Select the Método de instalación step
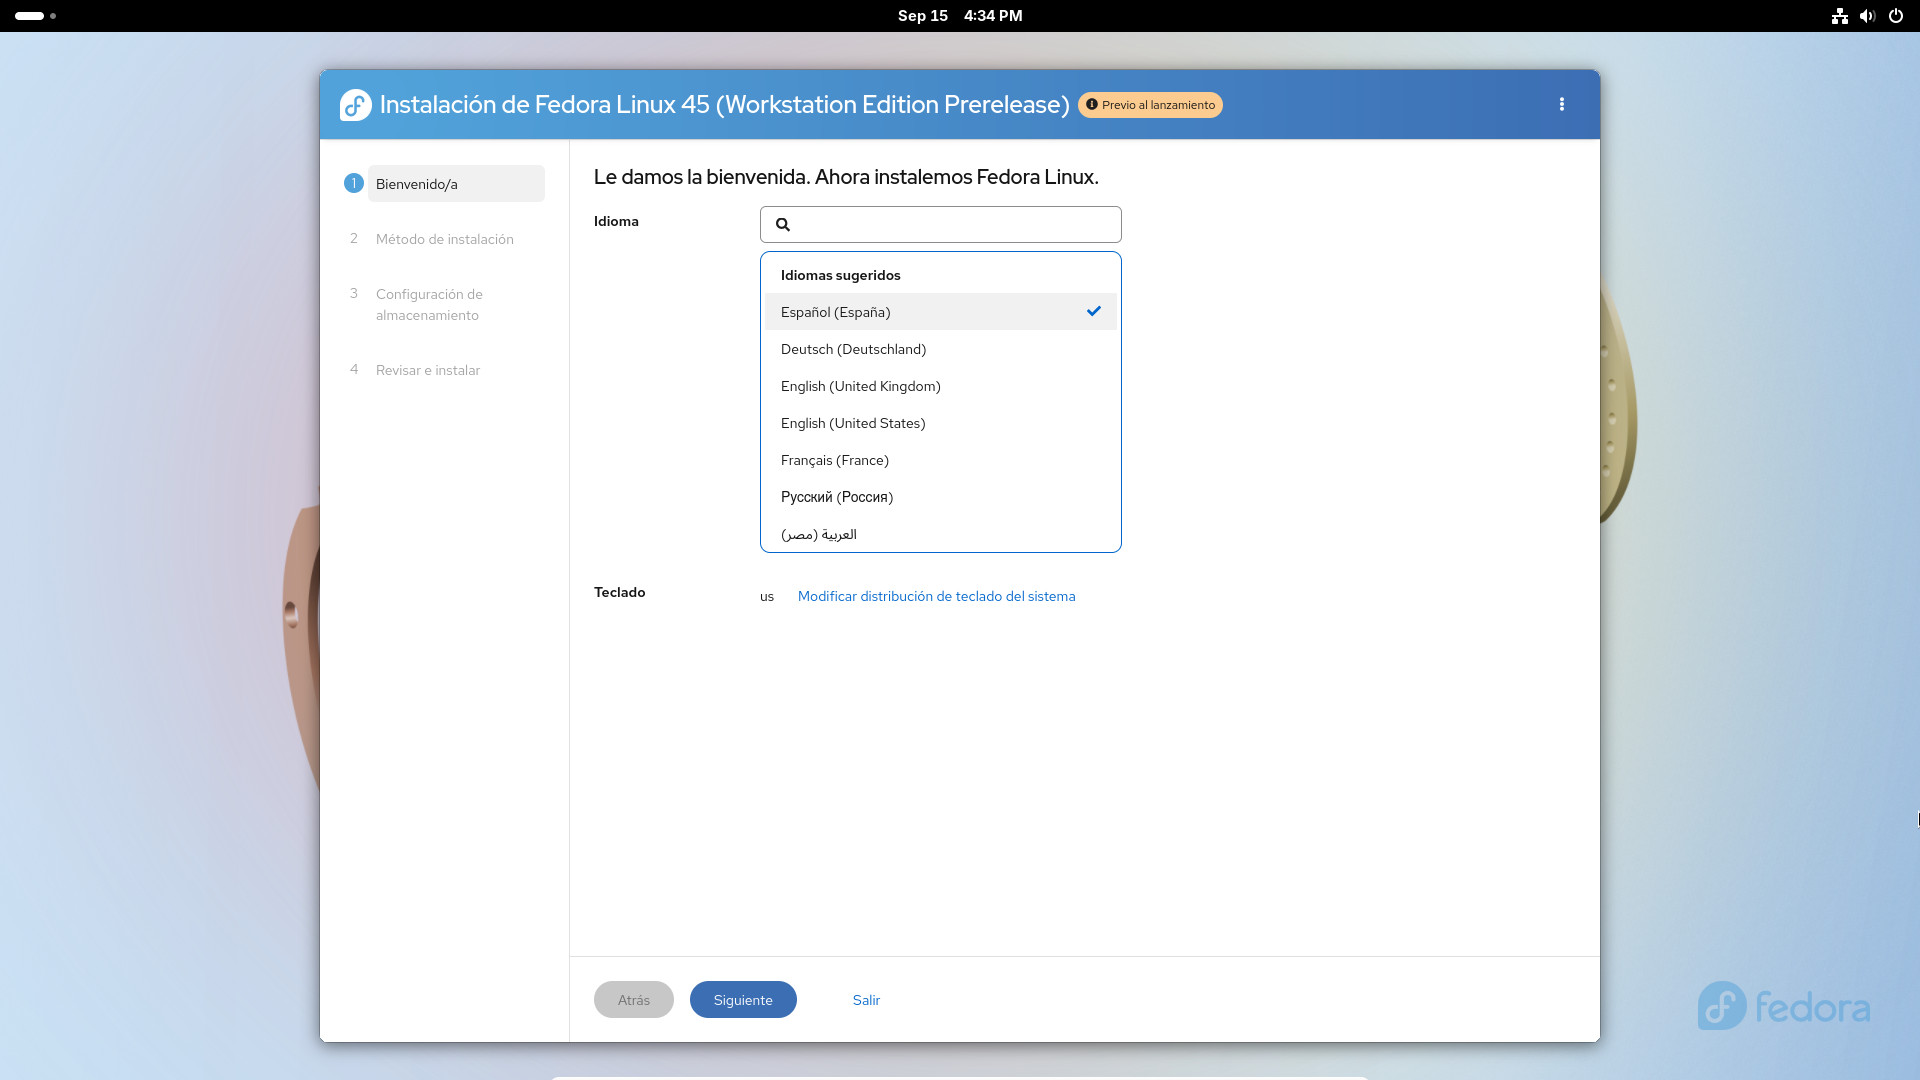 click(444, 239)
